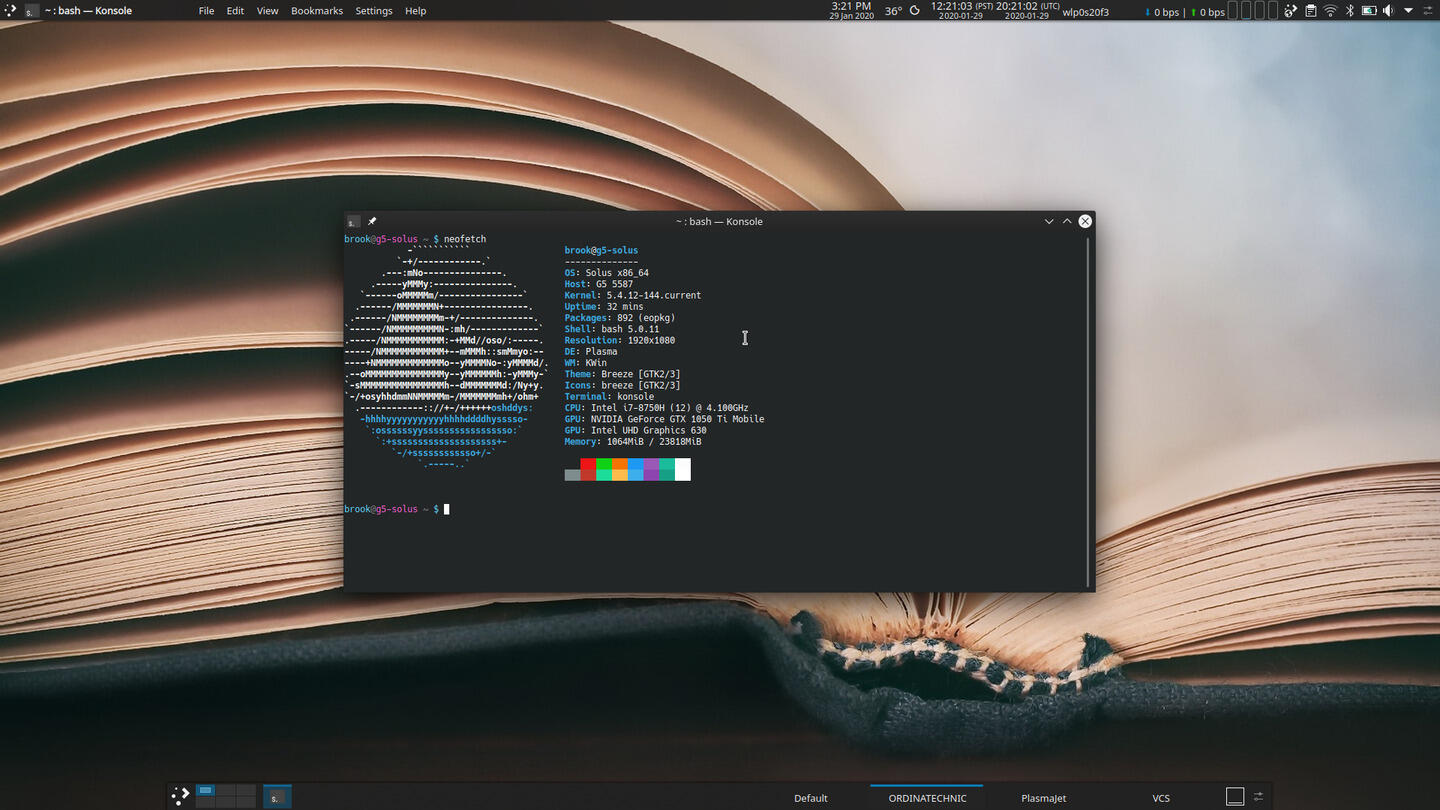The width and height of the screenshot is (1440, 810).
Task: Open the application launcher in the bottom panel
Action: (x=180, y=796)
